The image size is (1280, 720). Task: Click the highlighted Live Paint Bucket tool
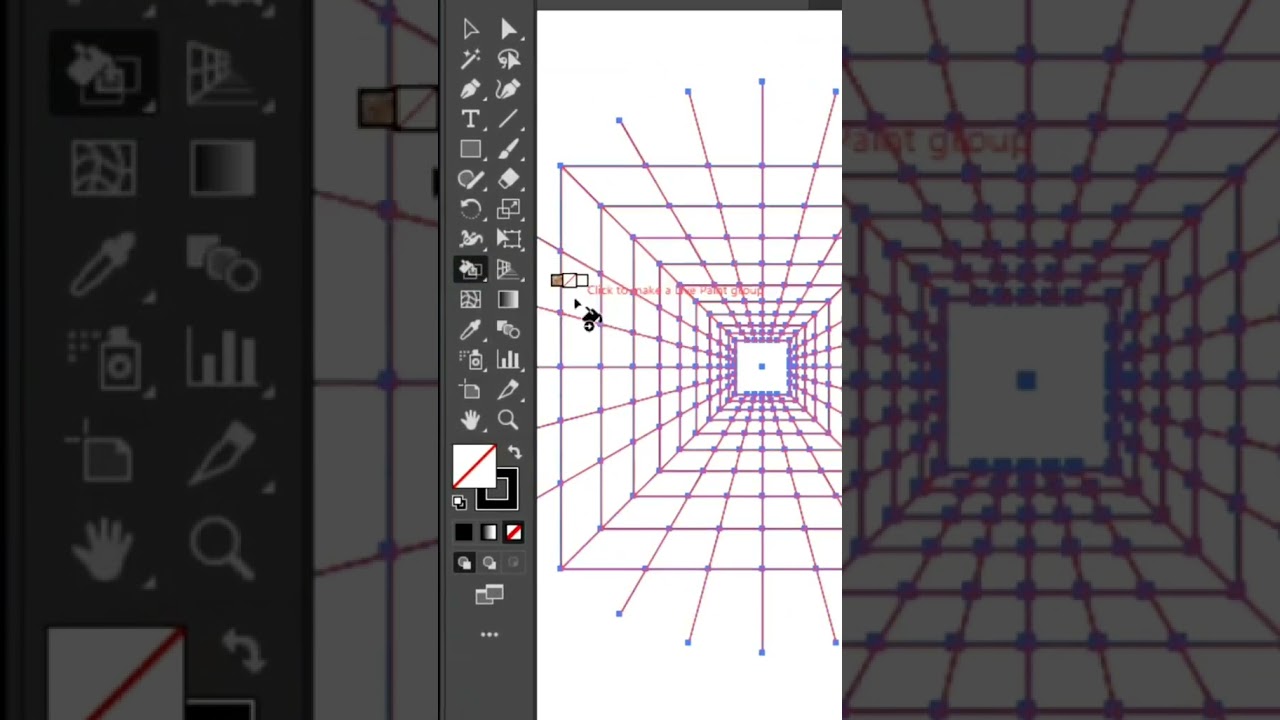(471, 270)
